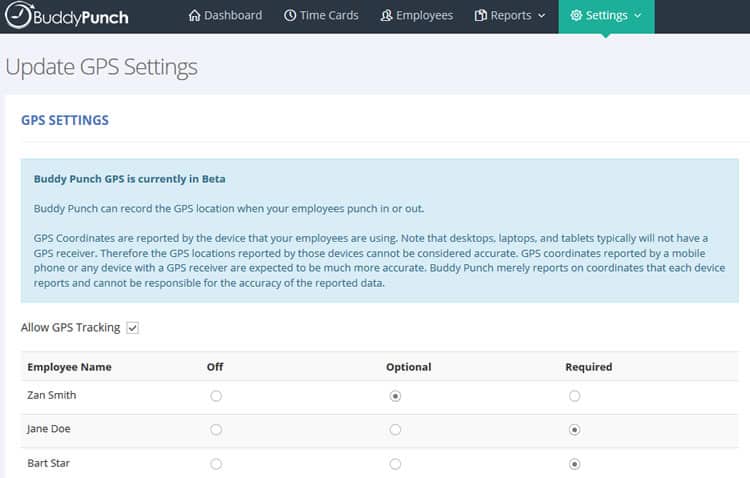Viewport: 750px width, 478px height.
Task: Set Bart Star GPS to Off
Action: [x=216, y=464]
